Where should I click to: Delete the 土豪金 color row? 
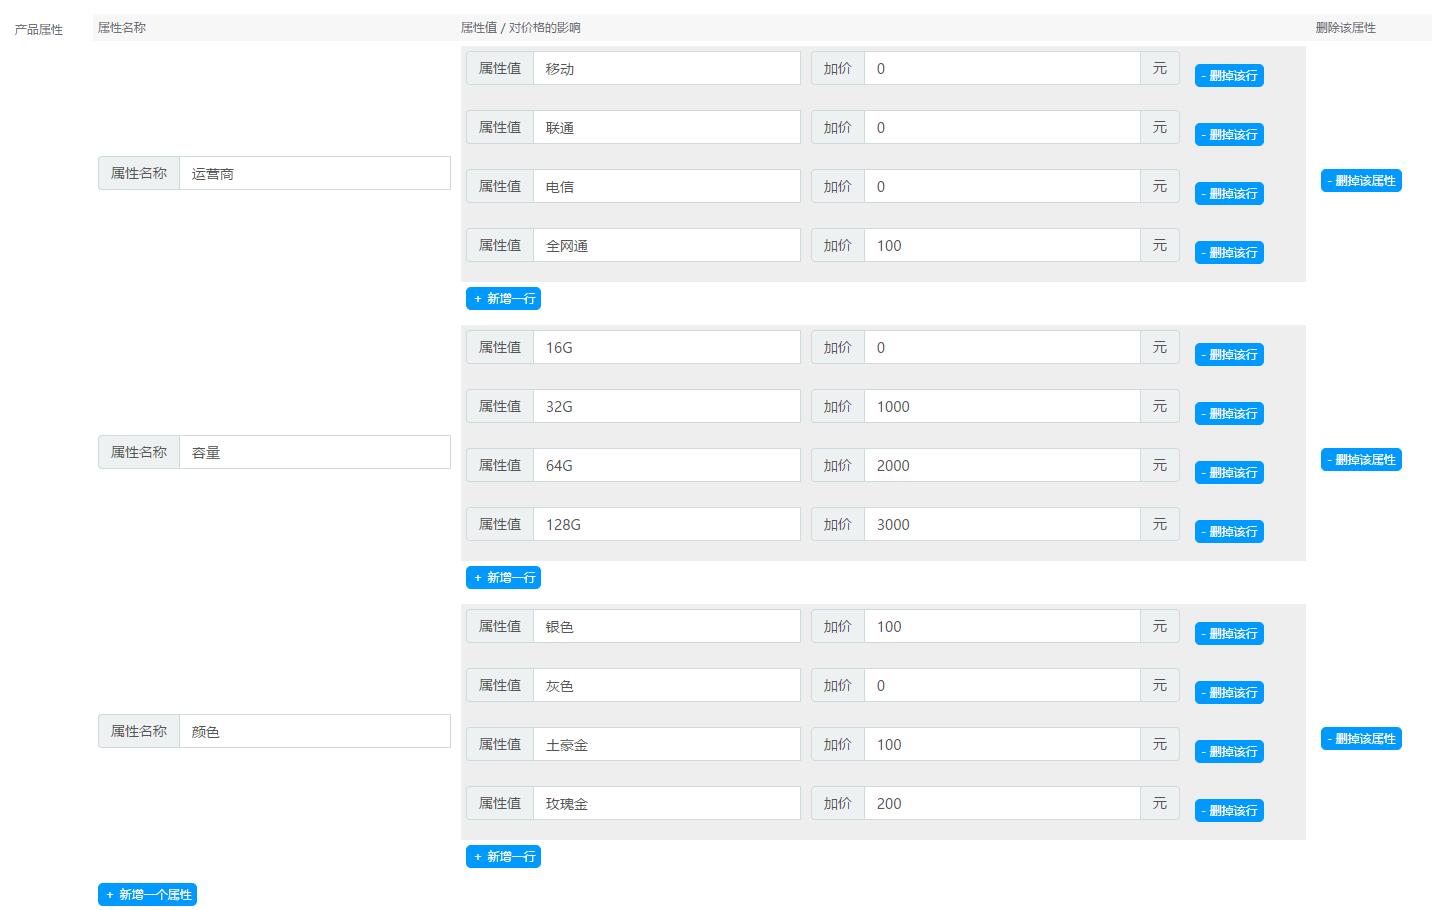coord(1229,752)
